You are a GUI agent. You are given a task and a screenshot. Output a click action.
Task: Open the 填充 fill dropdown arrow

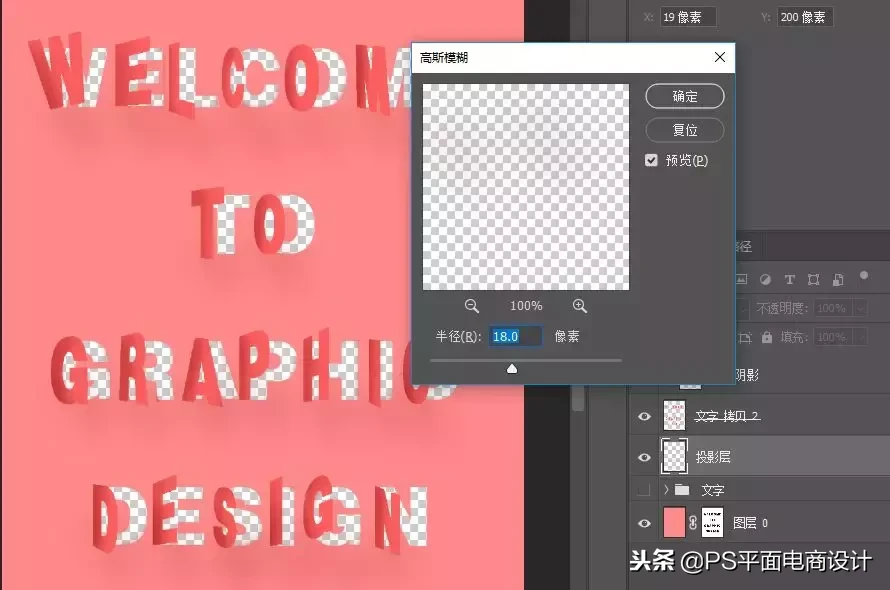(x=860, y=337)
